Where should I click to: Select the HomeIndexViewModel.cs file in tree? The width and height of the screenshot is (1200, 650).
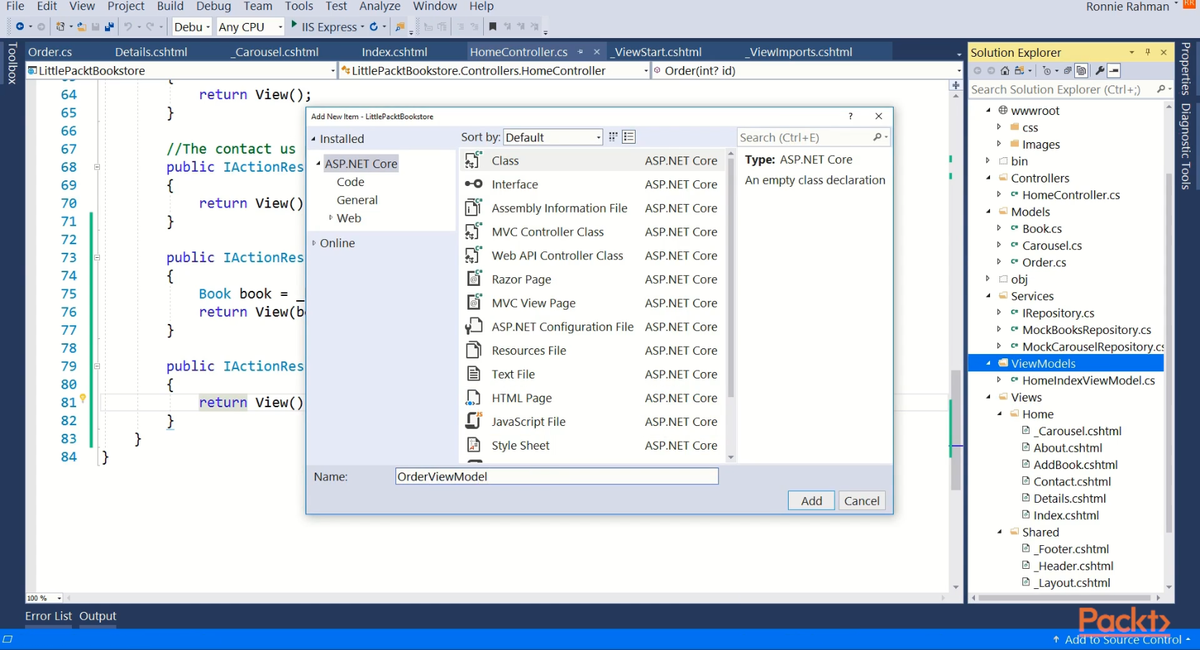[1088, 380]
